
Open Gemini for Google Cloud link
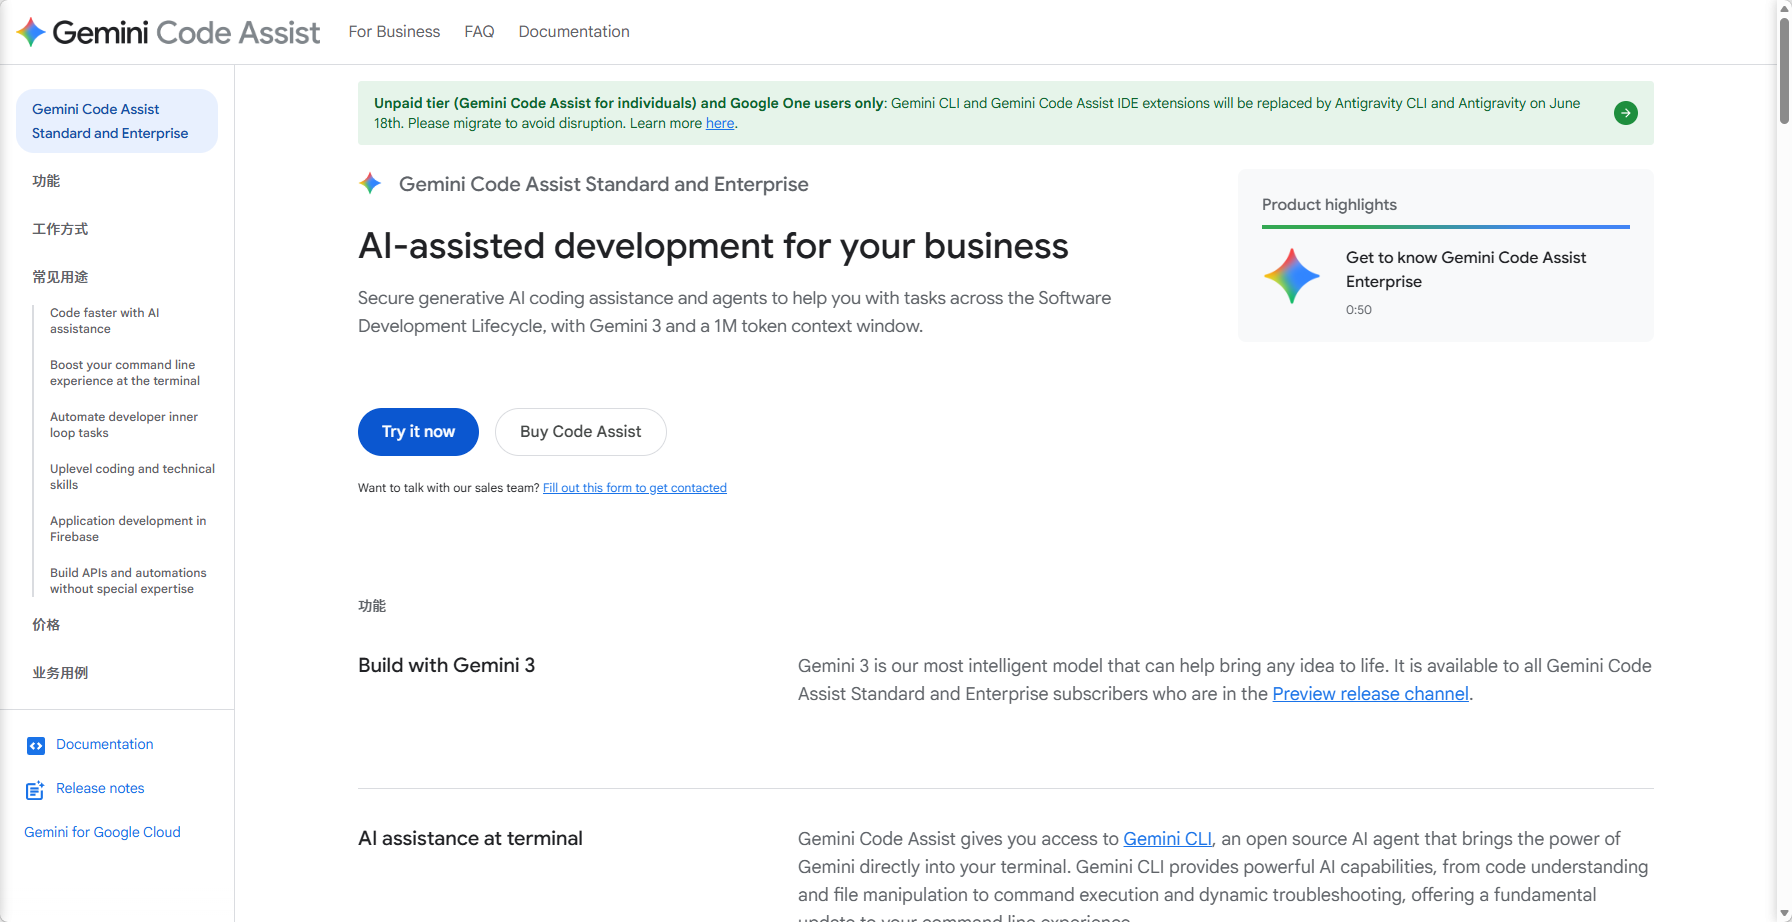pyautogui.click(x=102, y=832)
